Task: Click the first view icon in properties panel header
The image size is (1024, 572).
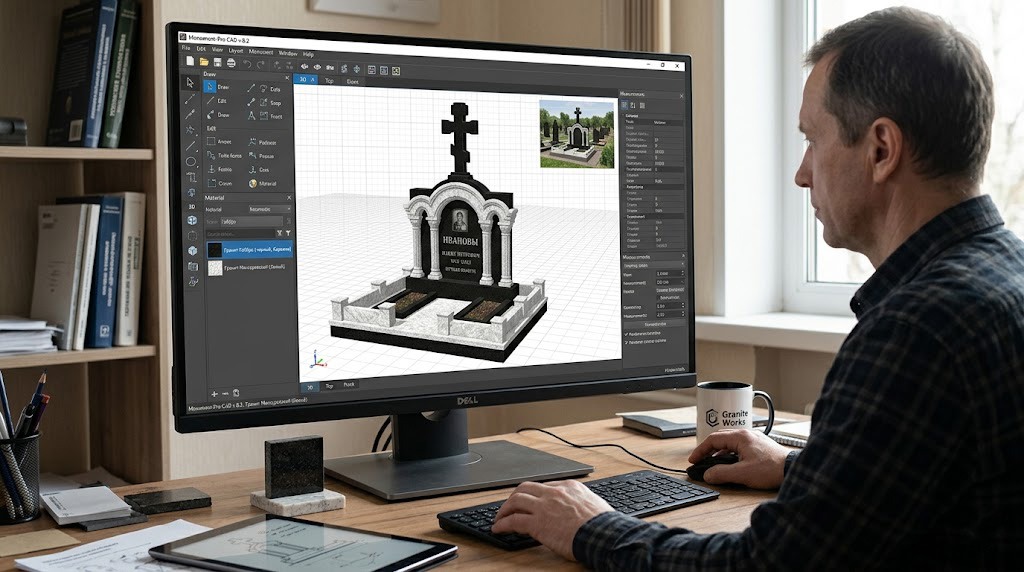Action: (x=624, y=105)
